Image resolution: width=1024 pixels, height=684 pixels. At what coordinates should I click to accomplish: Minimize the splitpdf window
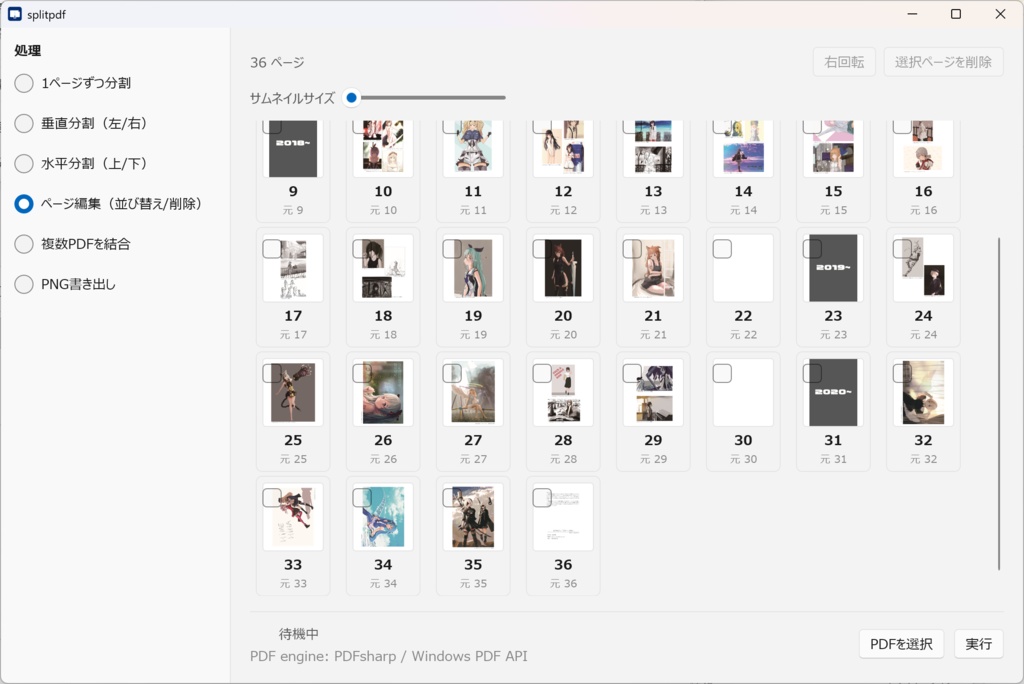click(x=912, y=14)
